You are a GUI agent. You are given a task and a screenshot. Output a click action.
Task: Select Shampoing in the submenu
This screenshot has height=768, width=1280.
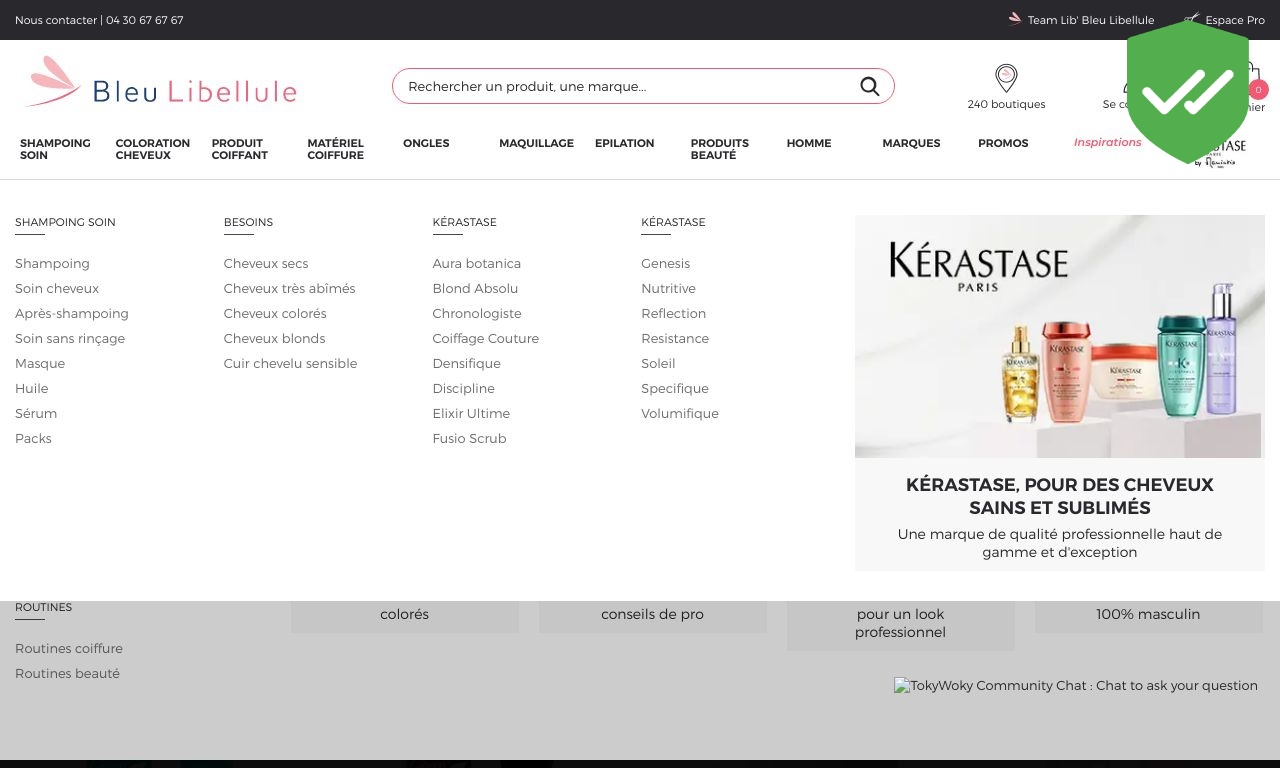[x=52, y=263]
